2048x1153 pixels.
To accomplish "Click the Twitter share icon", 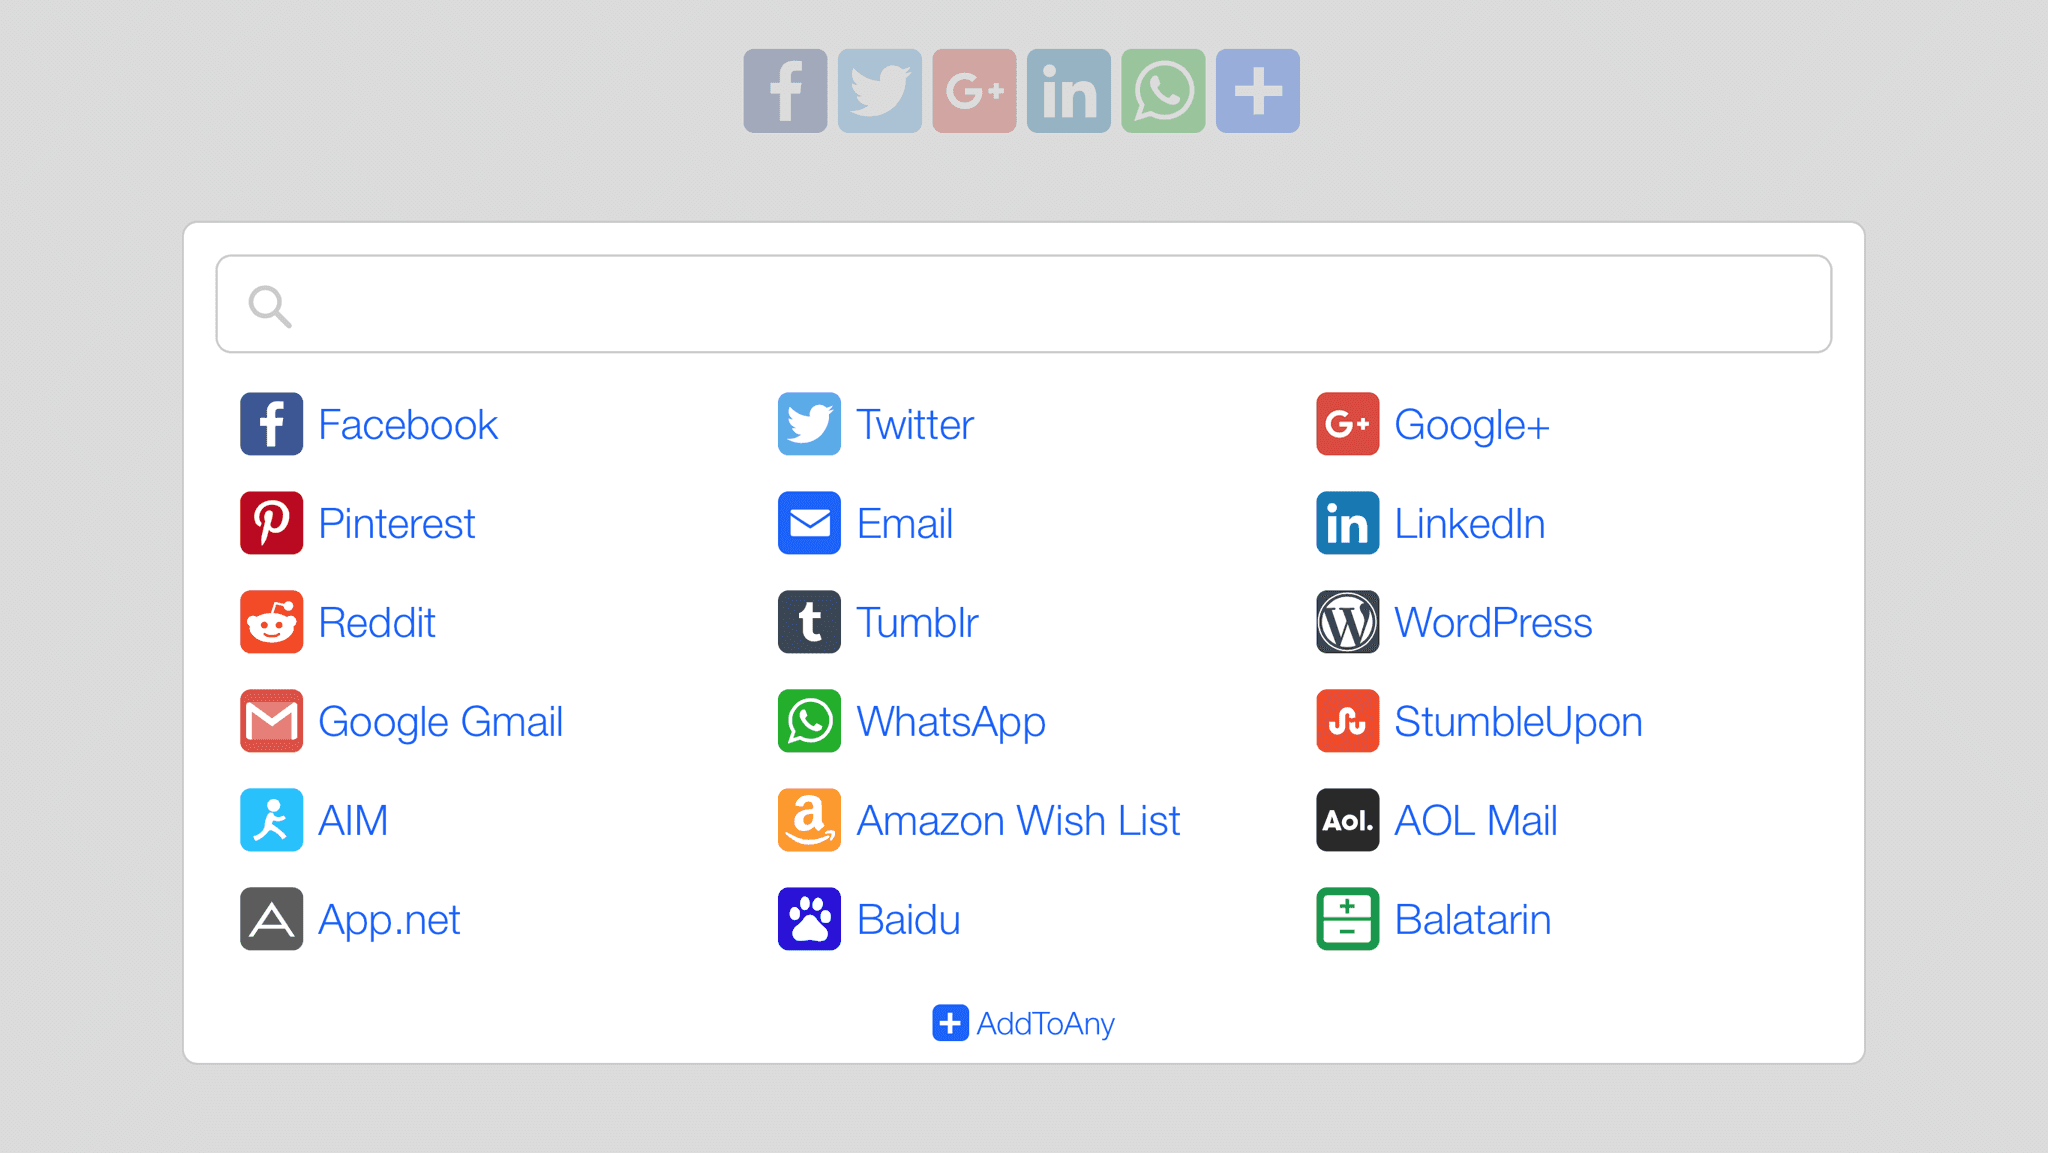I will [879, 89].
